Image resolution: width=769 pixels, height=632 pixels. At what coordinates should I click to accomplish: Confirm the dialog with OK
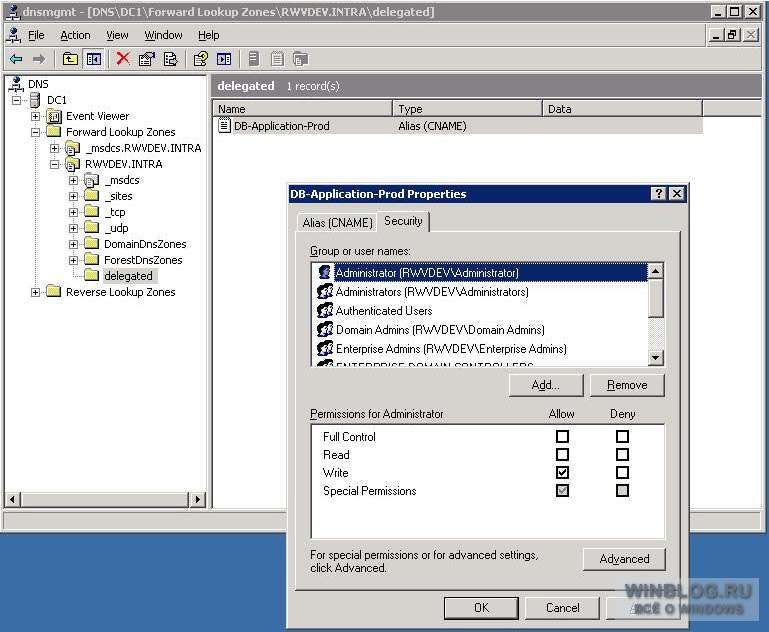(x=481, y=608)
